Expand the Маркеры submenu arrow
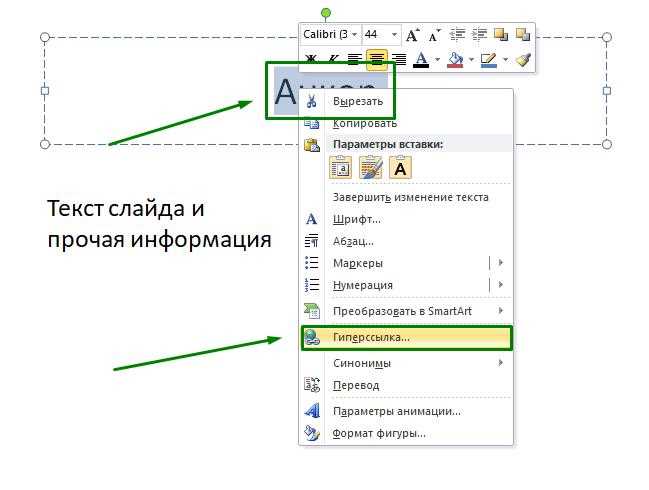The image size is (649, 490). coord(501,263)
